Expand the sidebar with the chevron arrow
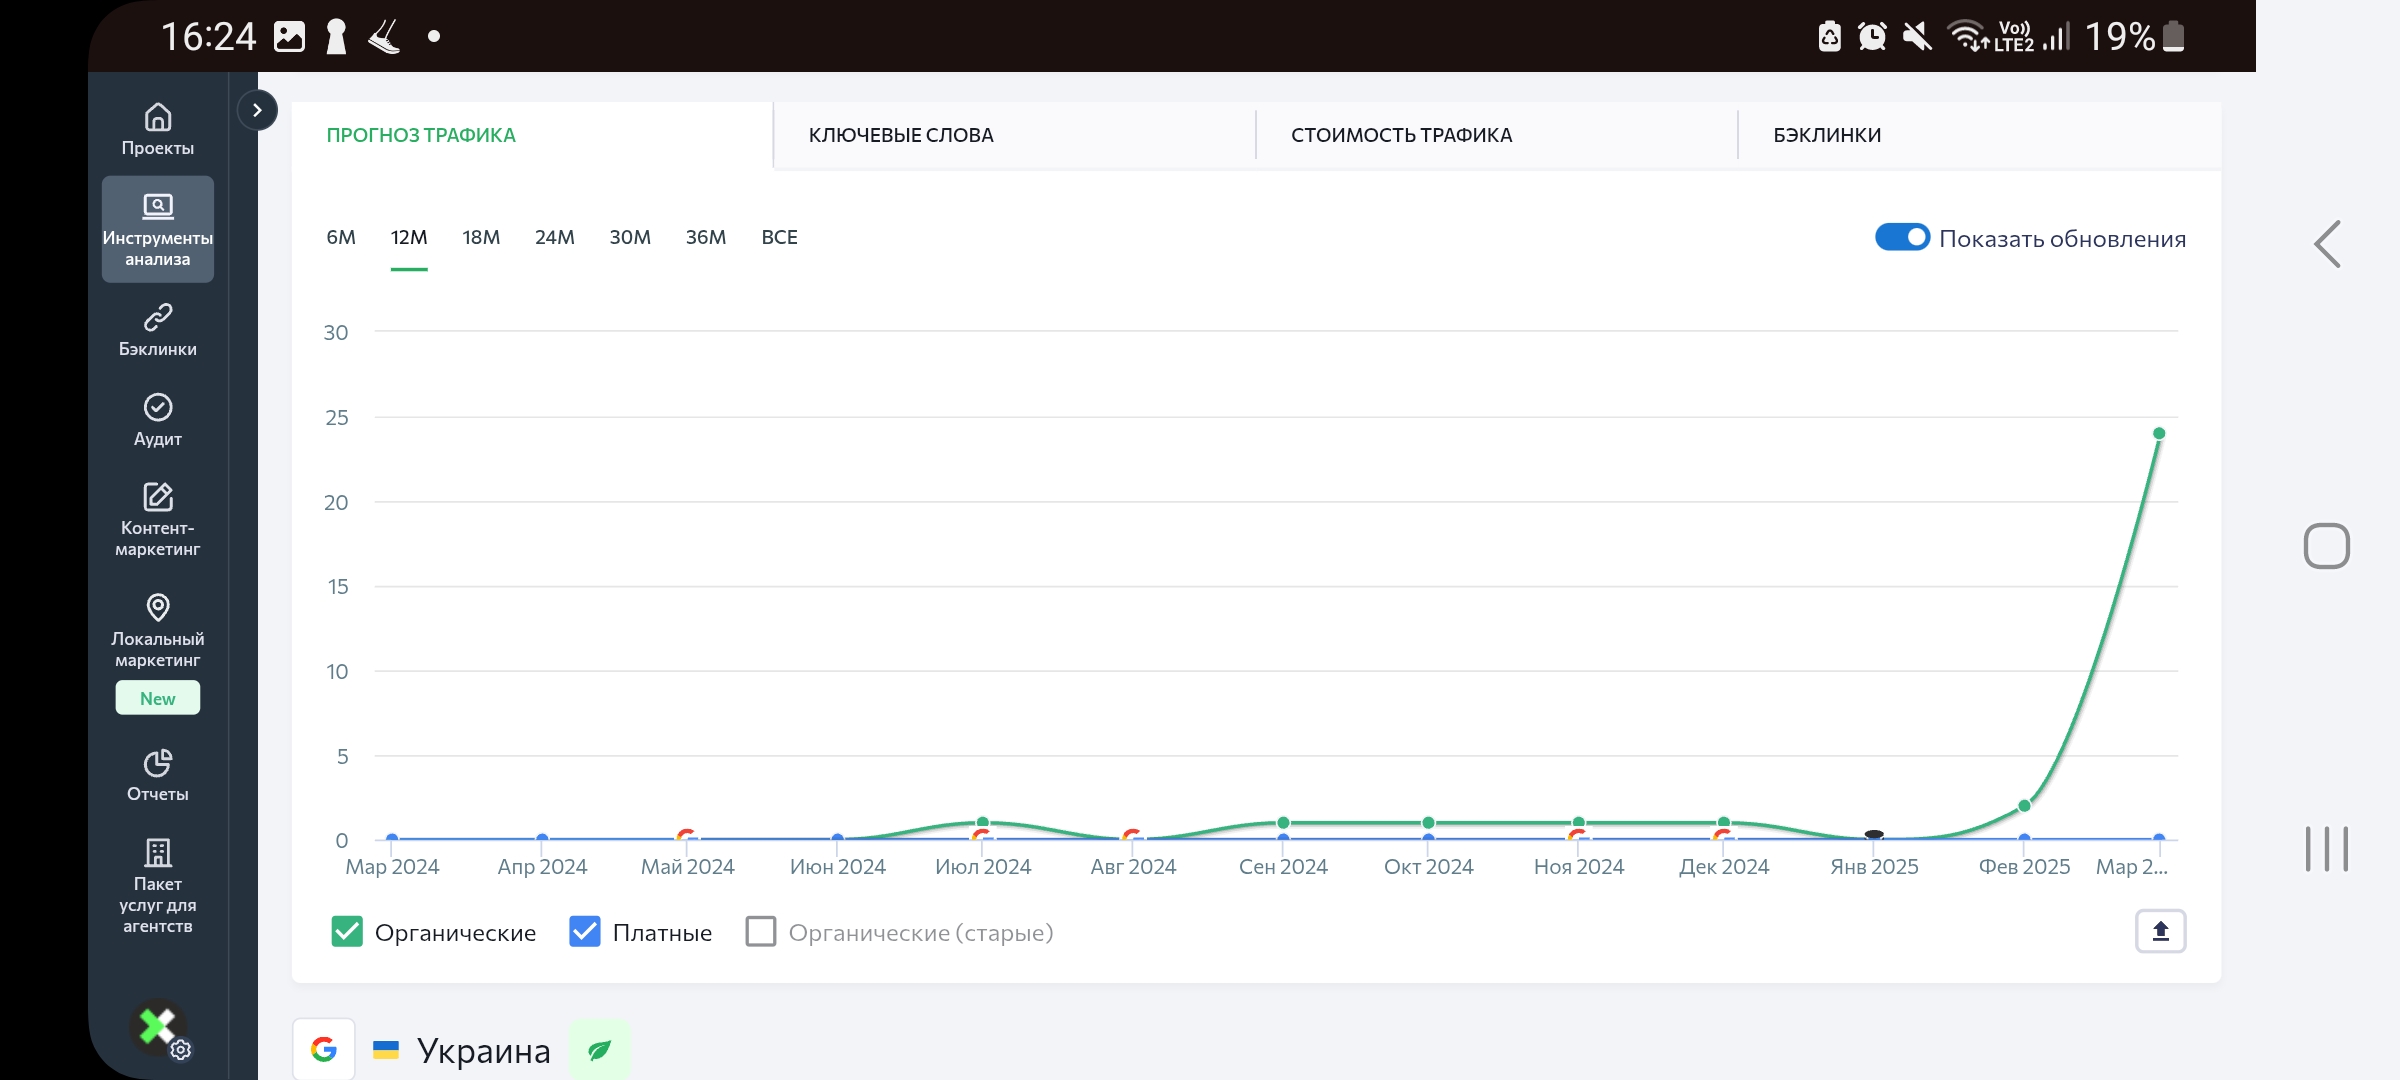2400x1080 pixels. point(257,110)
